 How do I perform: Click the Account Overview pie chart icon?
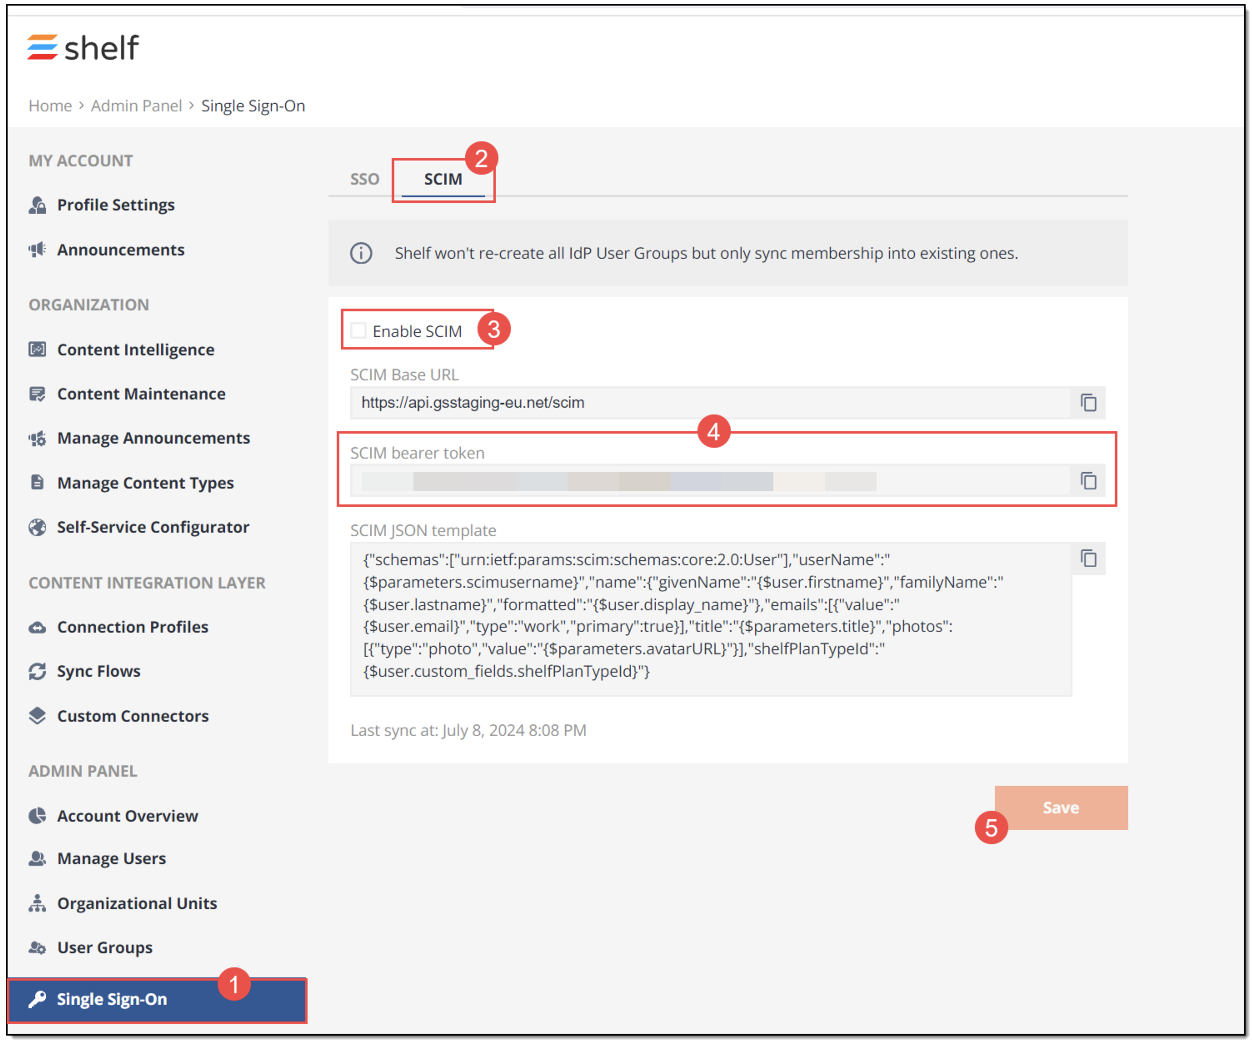(x=37, y=816)
